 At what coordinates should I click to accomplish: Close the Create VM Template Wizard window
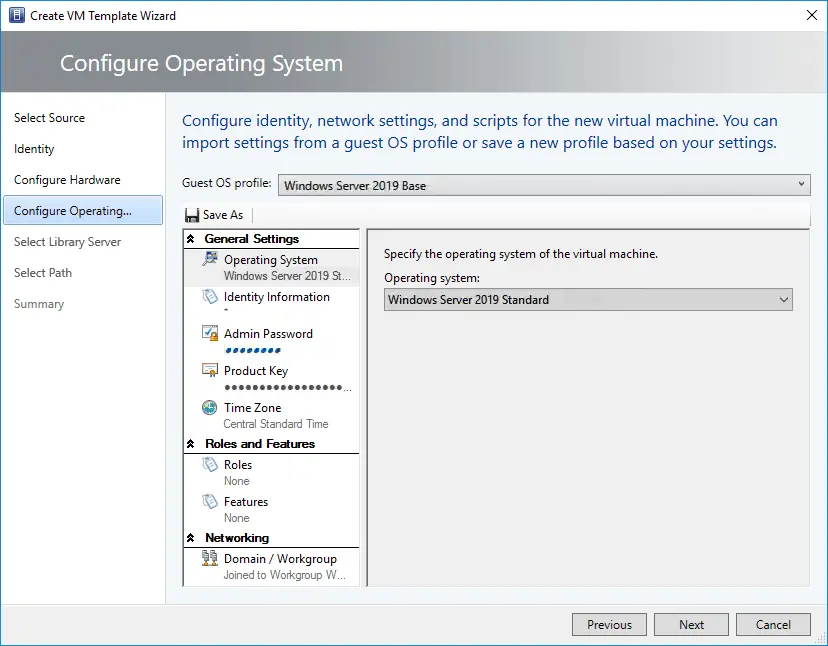click(812, 15)
